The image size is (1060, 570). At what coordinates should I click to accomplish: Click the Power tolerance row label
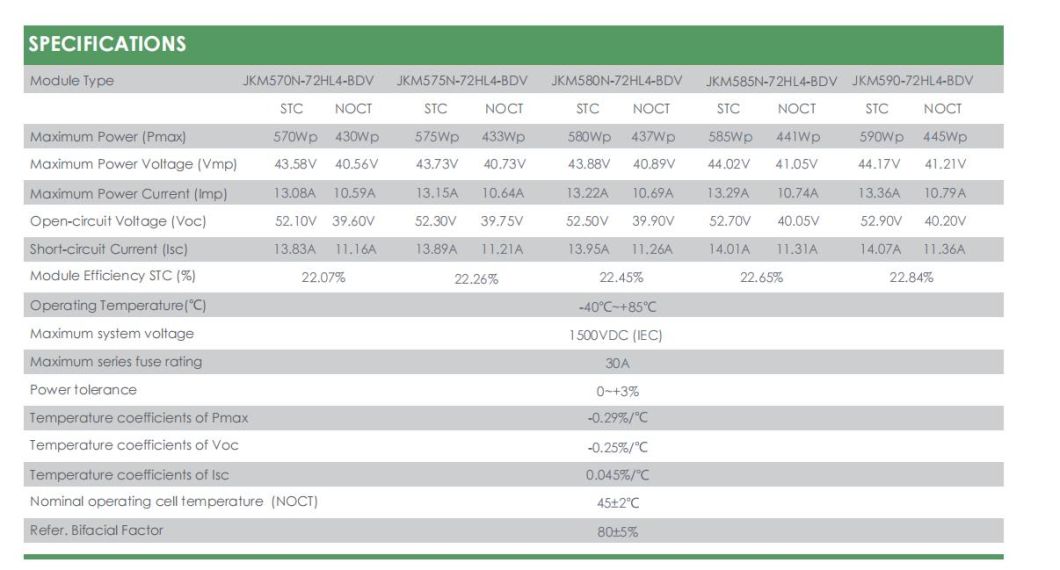point(83,389)
